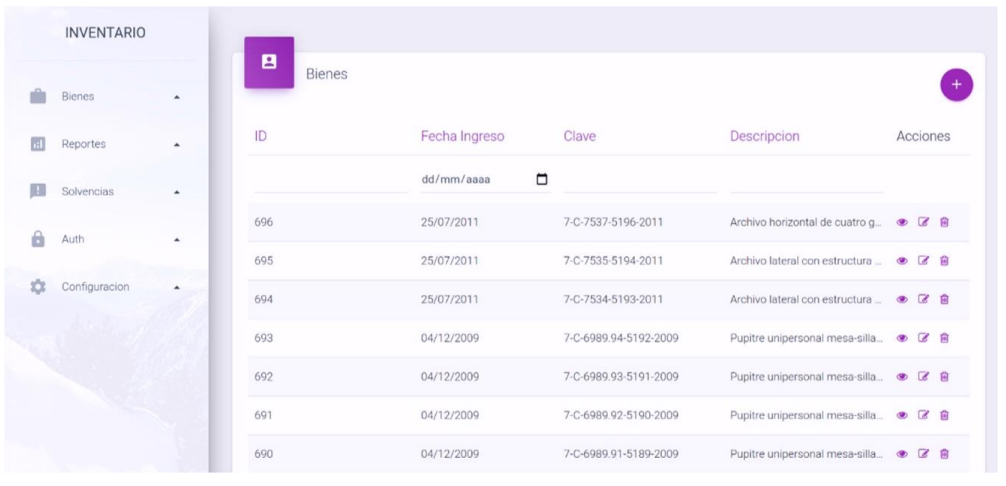The image size is (1006, 486).
Task: Focus the dd/mm/aaaa date filter field
Action: pyautogui.click(x=485, y=180)
